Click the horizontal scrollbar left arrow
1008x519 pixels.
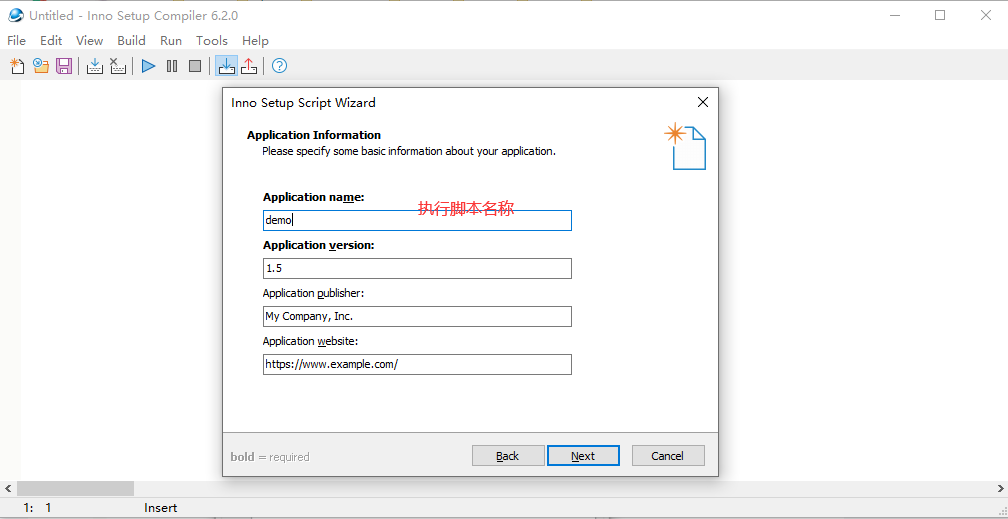(x=8, y=489)
